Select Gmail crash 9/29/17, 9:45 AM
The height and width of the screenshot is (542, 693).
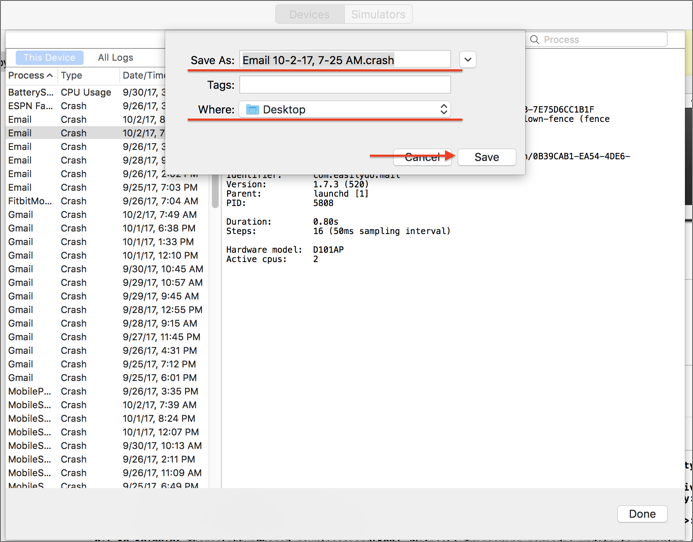click(x=107, y=296)
